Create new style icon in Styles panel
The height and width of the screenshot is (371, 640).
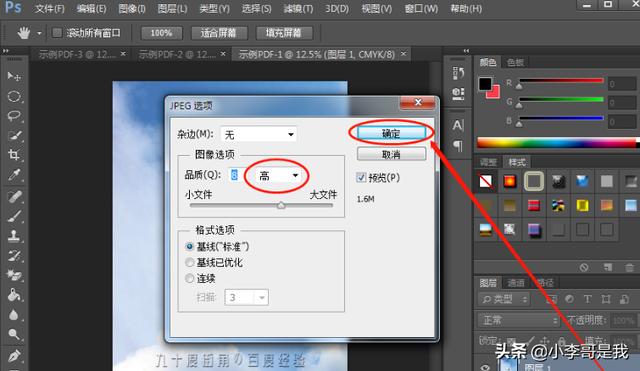click(607, 267)
